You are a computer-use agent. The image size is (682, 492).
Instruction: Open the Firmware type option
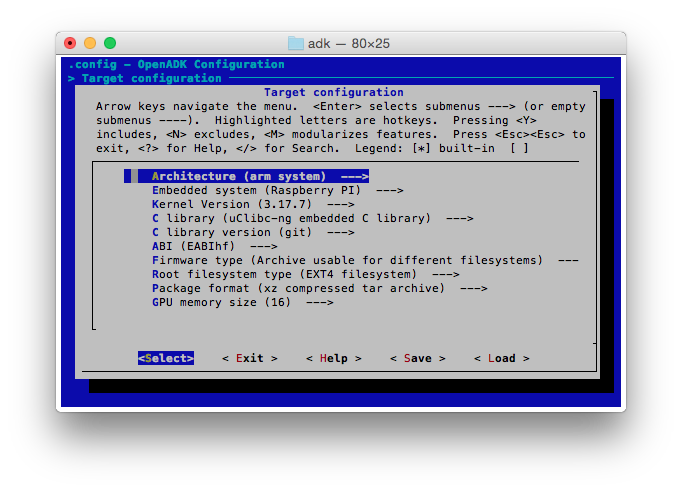pyautogui.click(x=364, y=260)
